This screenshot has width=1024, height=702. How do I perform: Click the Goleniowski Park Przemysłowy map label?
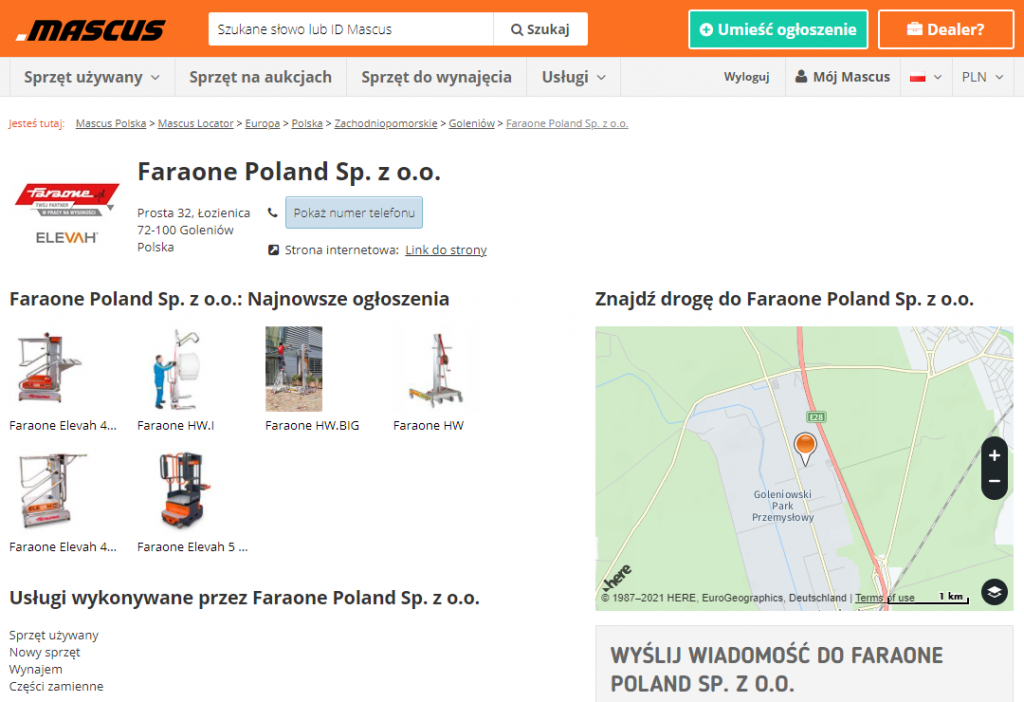(x=782, y=505)
